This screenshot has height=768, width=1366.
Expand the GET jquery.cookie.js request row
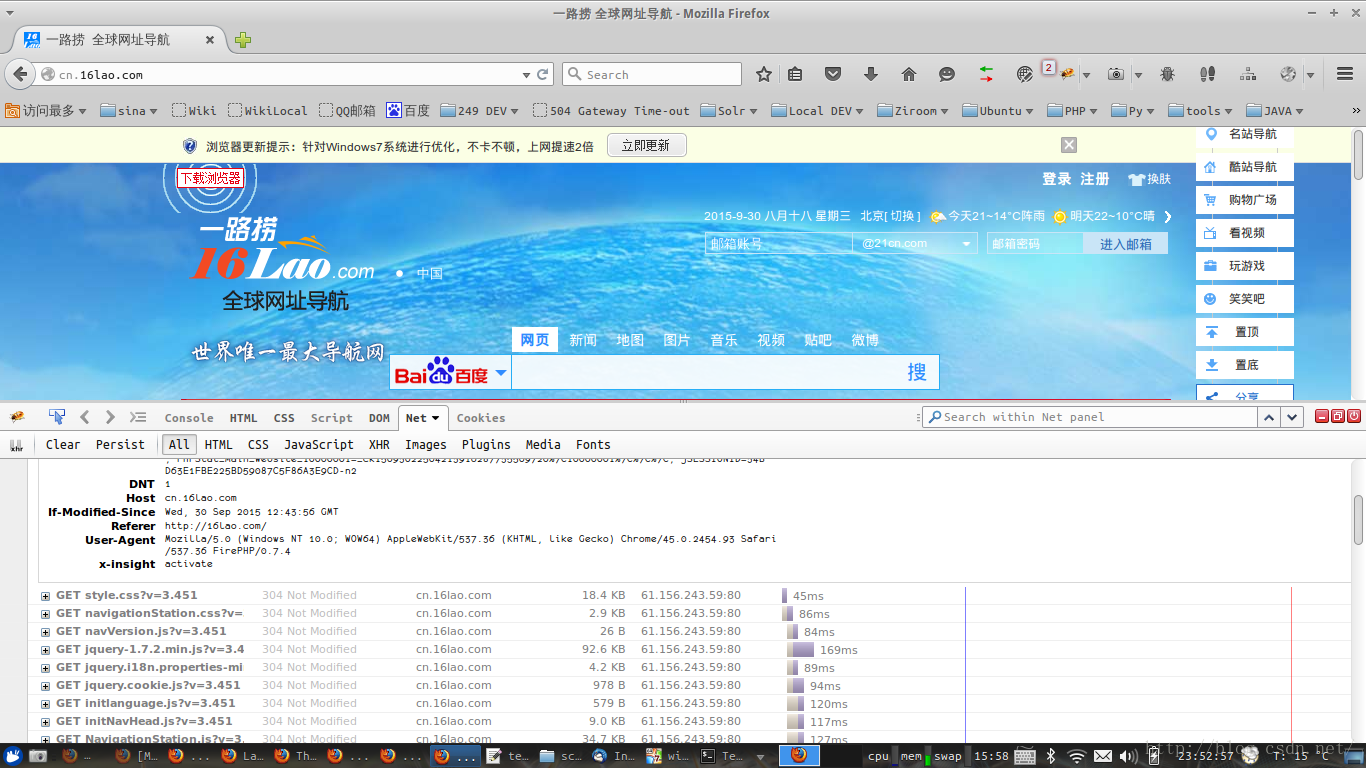[x=45, y=686]
